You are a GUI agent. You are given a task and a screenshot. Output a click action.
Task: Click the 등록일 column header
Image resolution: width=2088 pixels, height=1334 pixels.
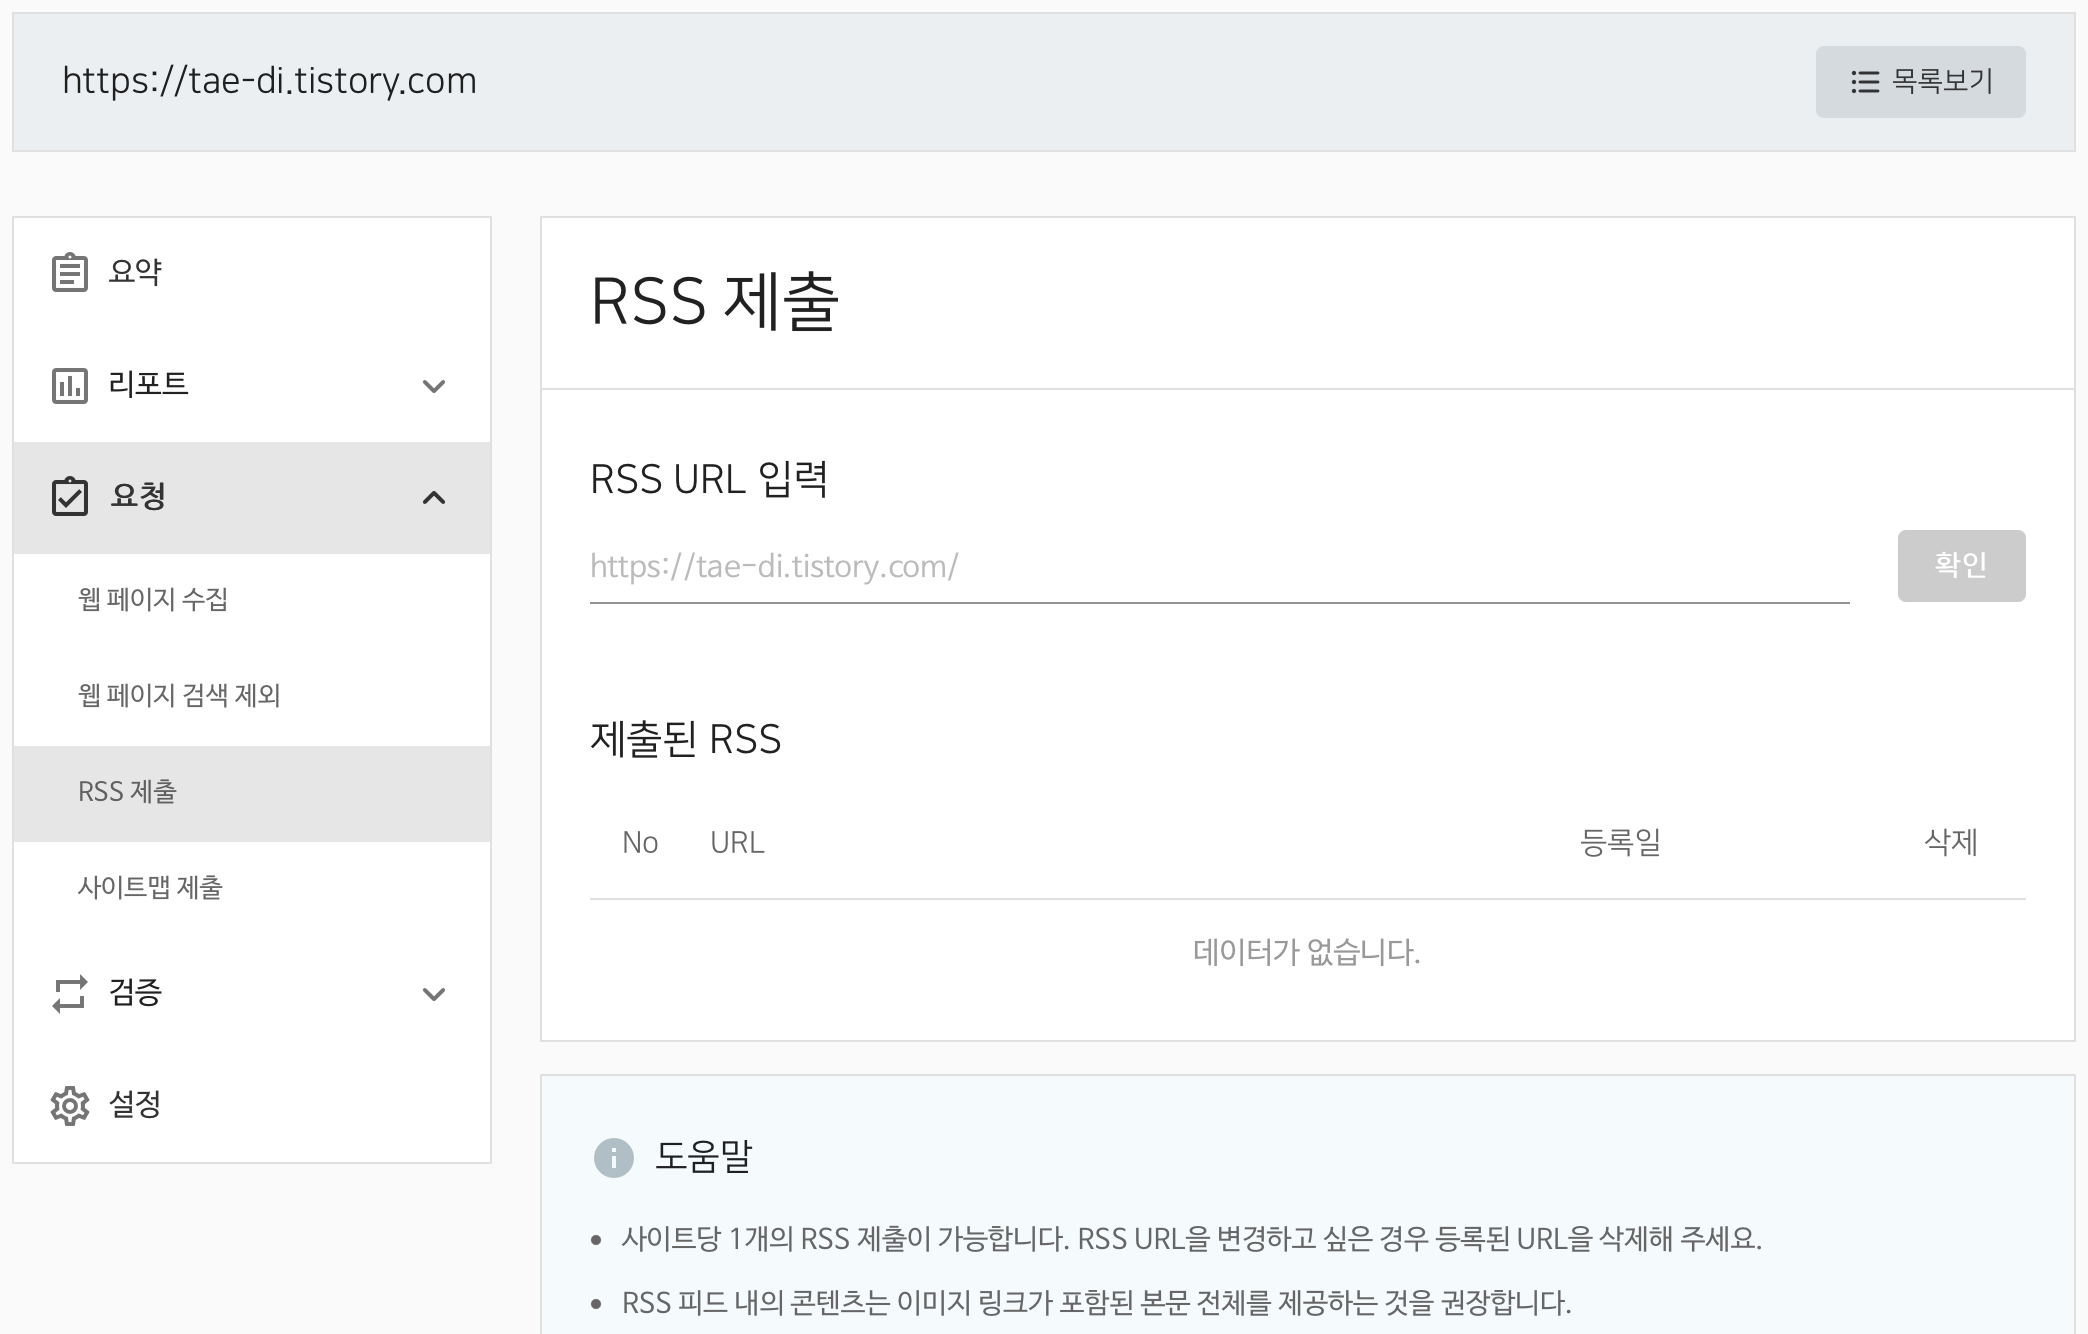coord(1620,843)
